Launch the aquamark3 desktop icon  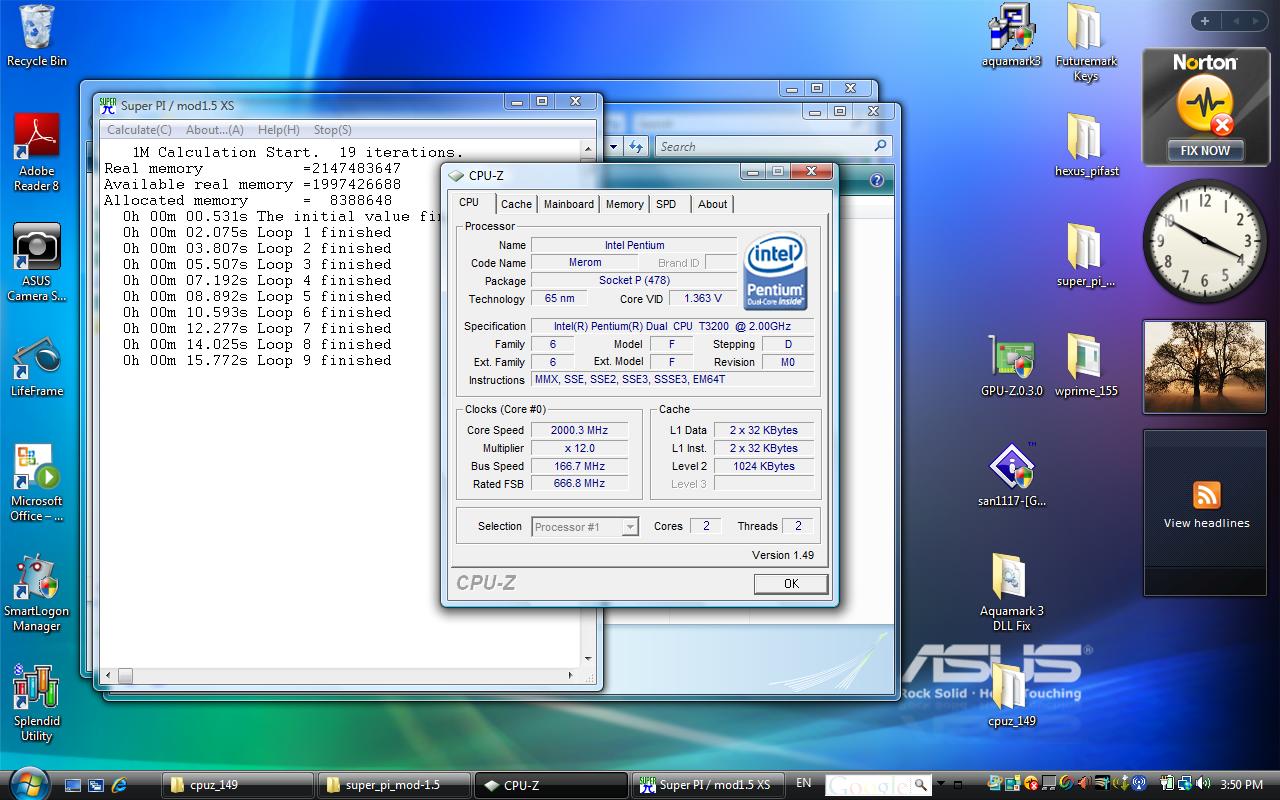coord(1011,36)
